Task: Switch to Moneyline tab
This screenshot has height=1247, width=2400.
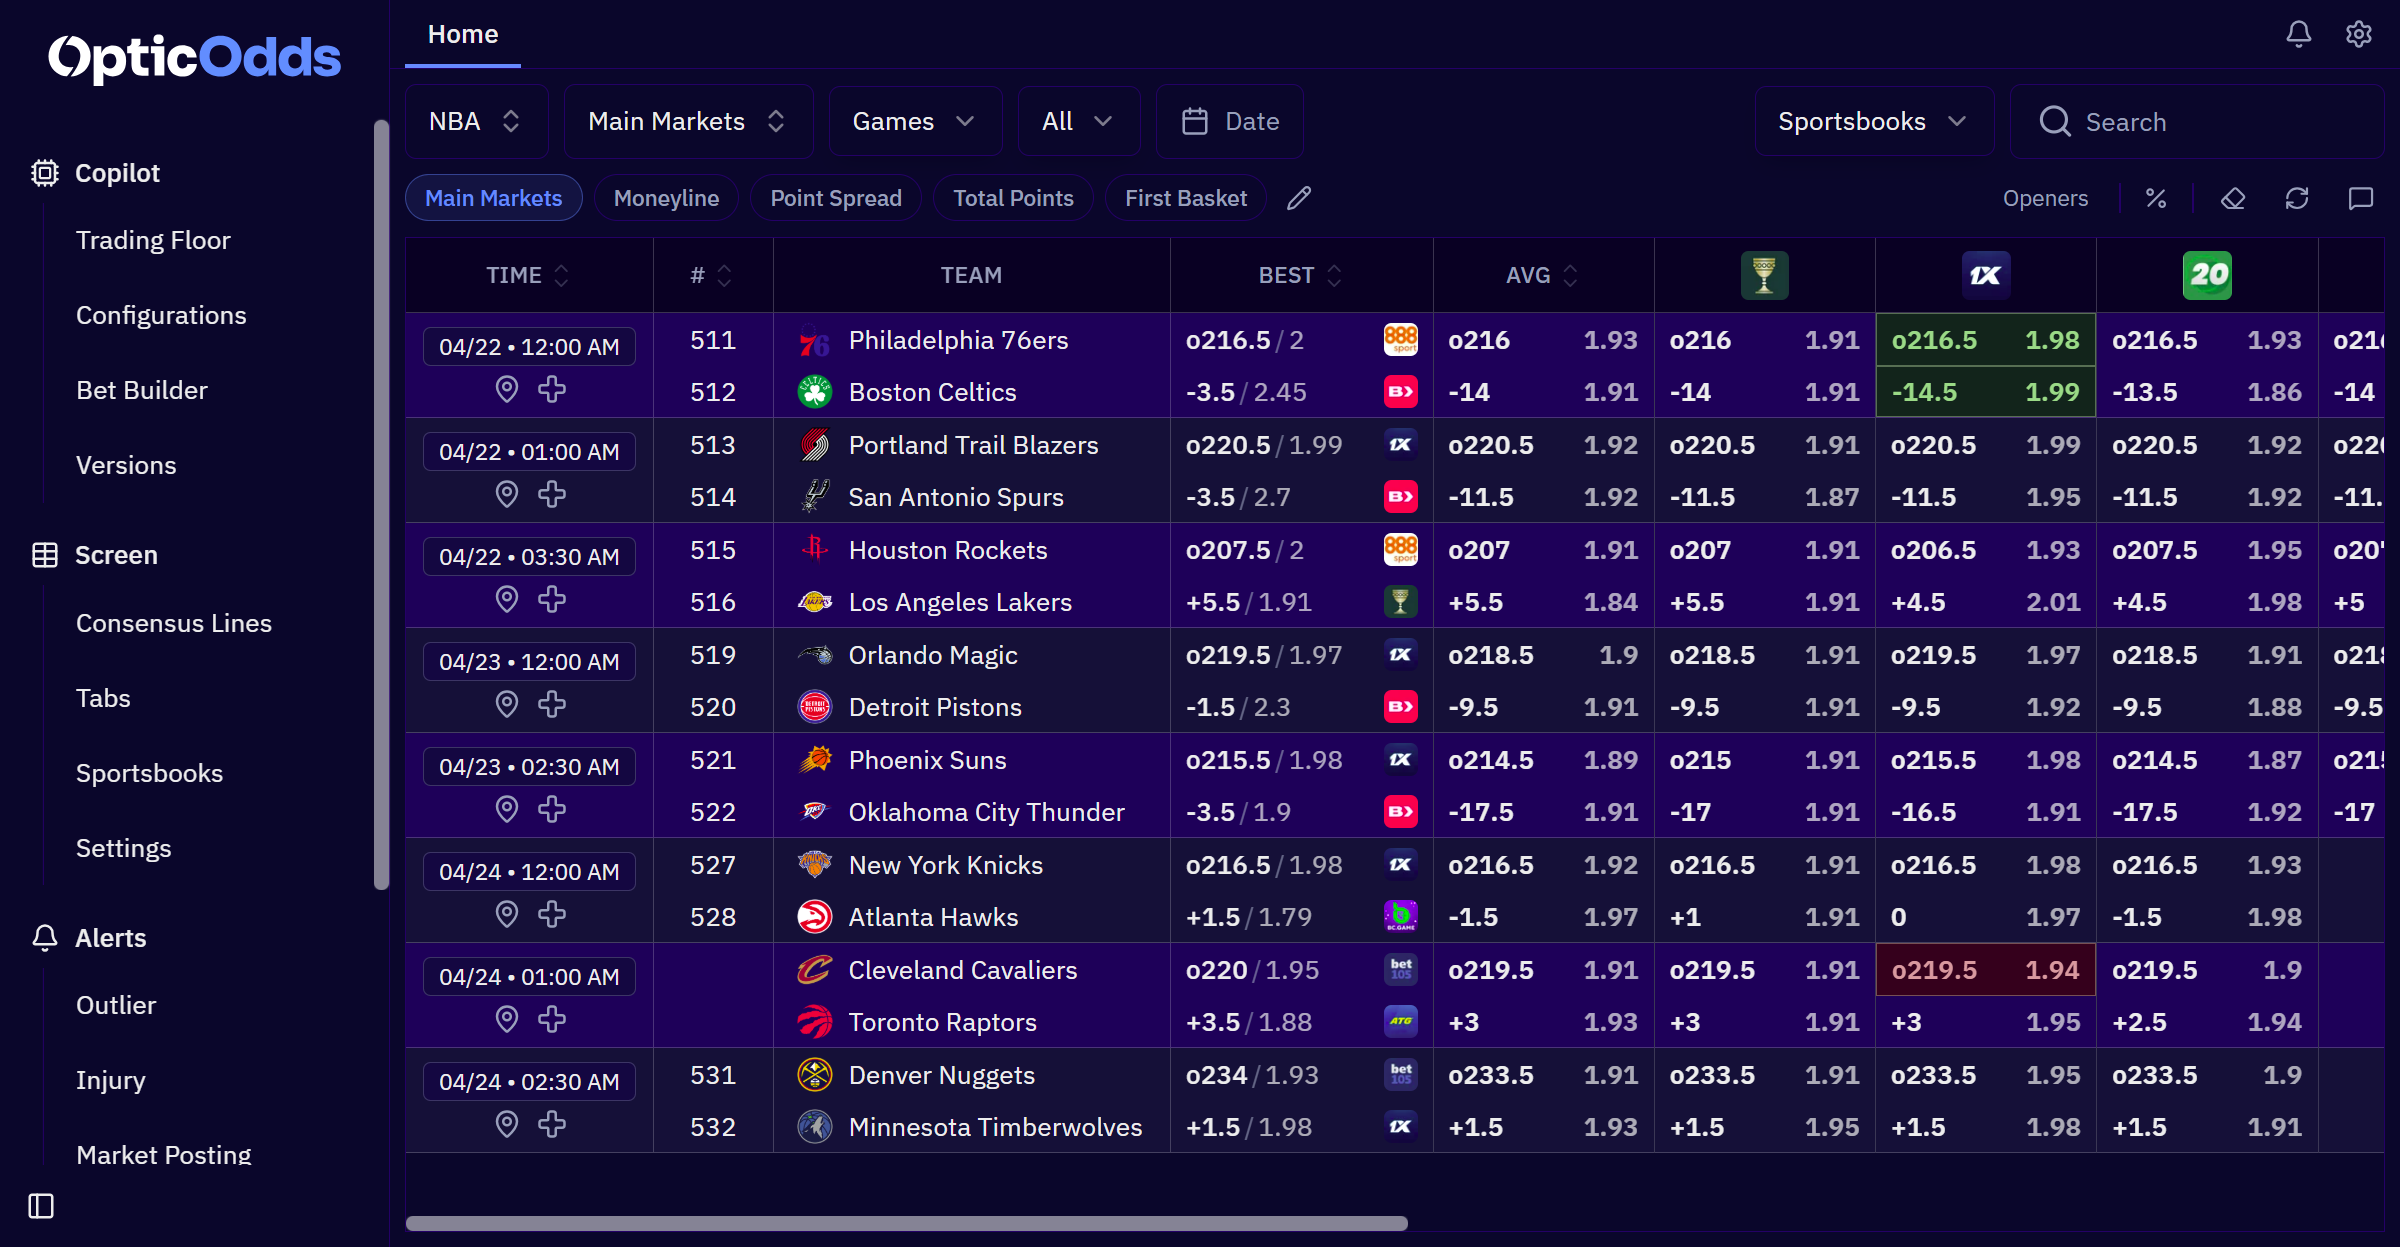Action: pyautogui.click(x=666, y=198)
